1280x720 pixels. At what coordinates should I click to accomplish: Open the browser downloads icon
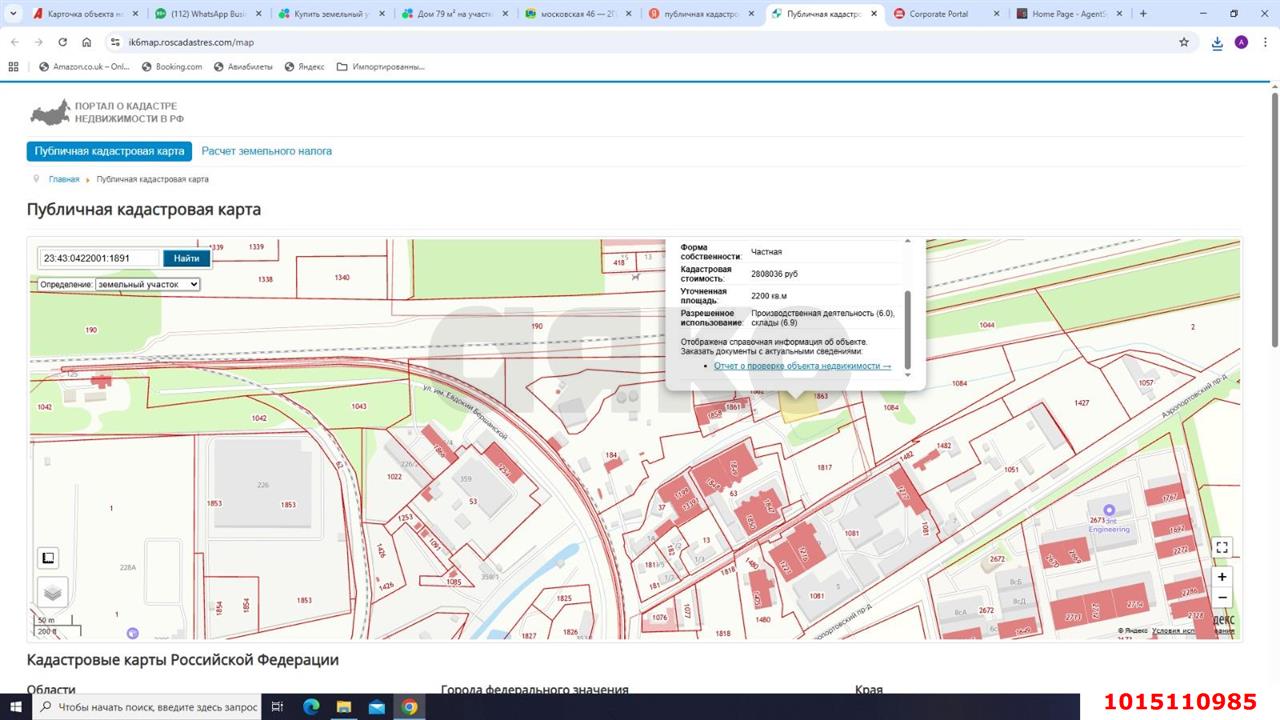1217,42
